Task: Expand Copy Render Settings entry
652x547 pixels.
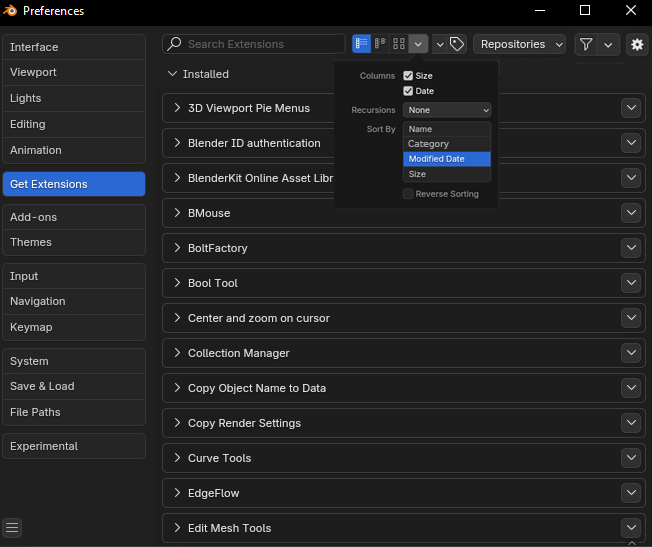Action: [x=177, y=423]
